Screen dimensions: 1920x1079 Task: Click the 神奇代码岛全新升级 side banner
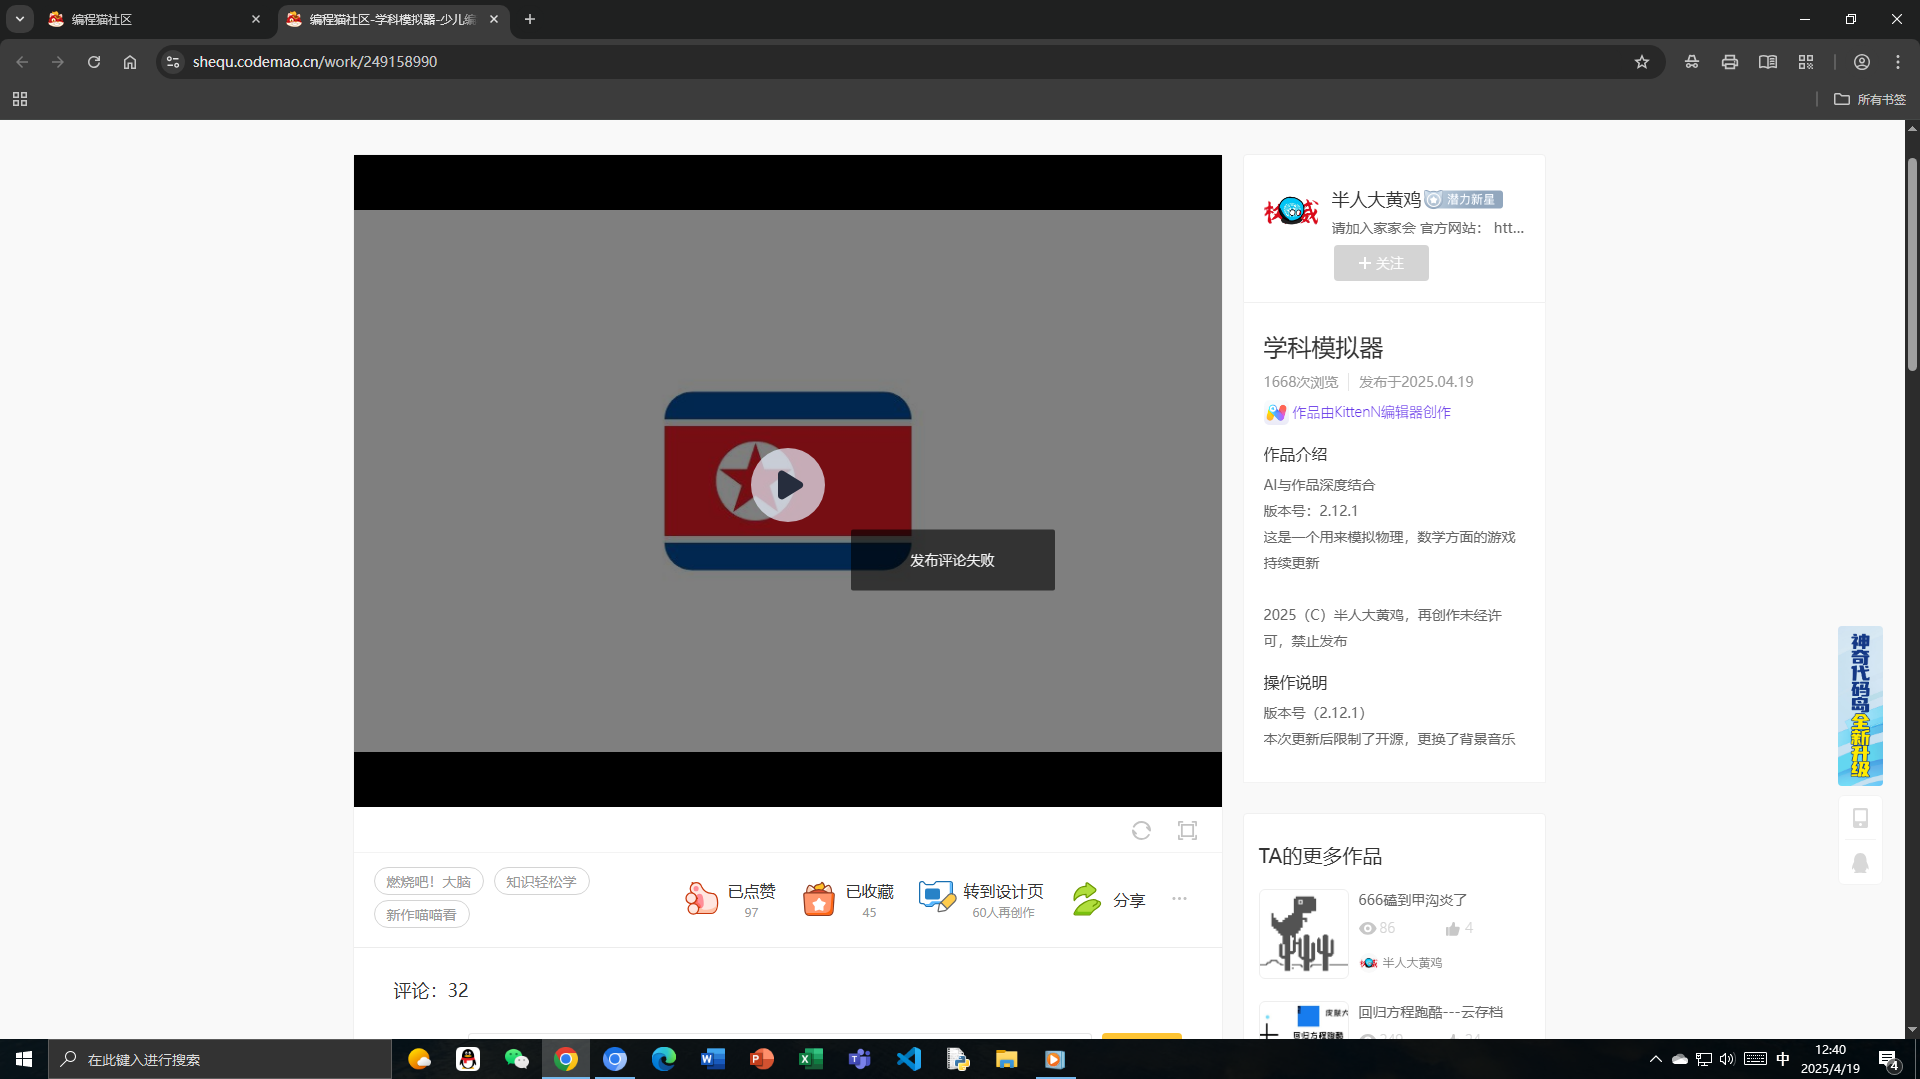1860,706
